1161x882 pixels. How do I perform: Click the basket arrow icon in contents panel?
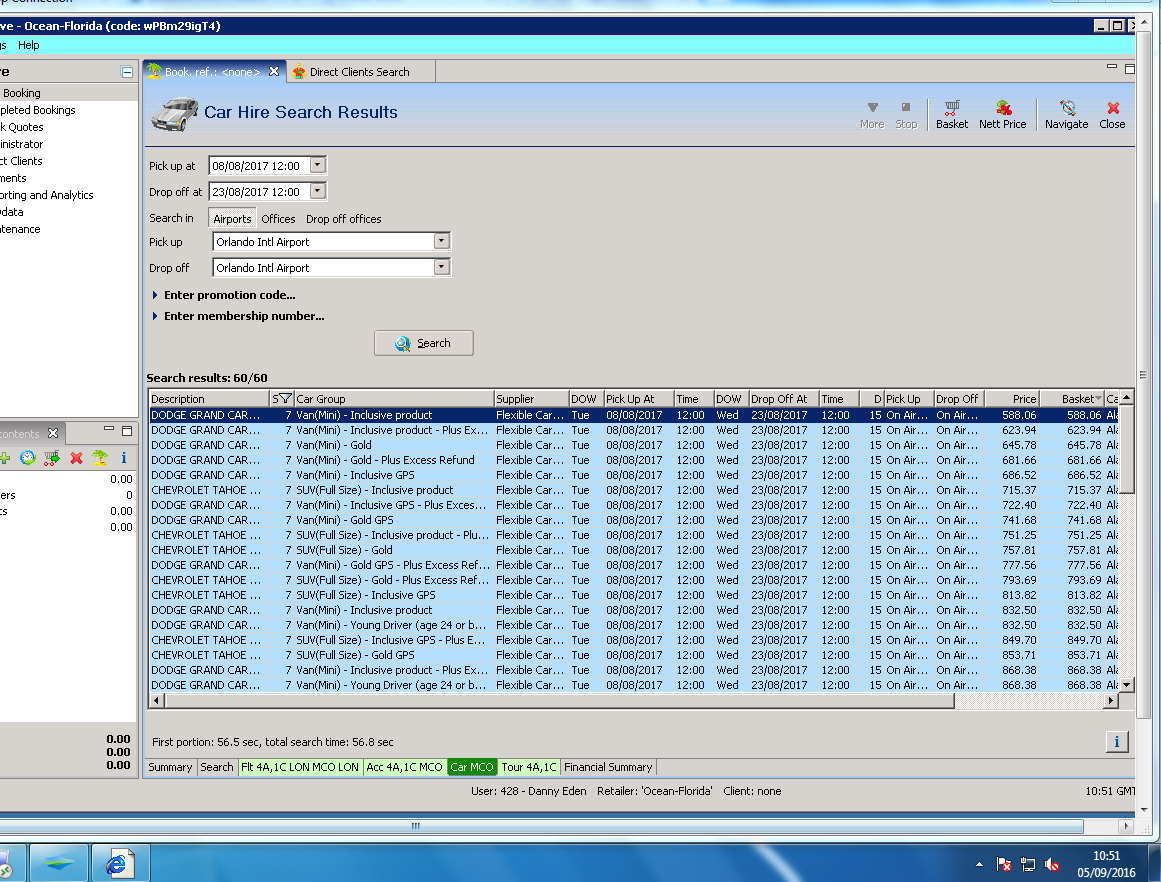point(52,458)
